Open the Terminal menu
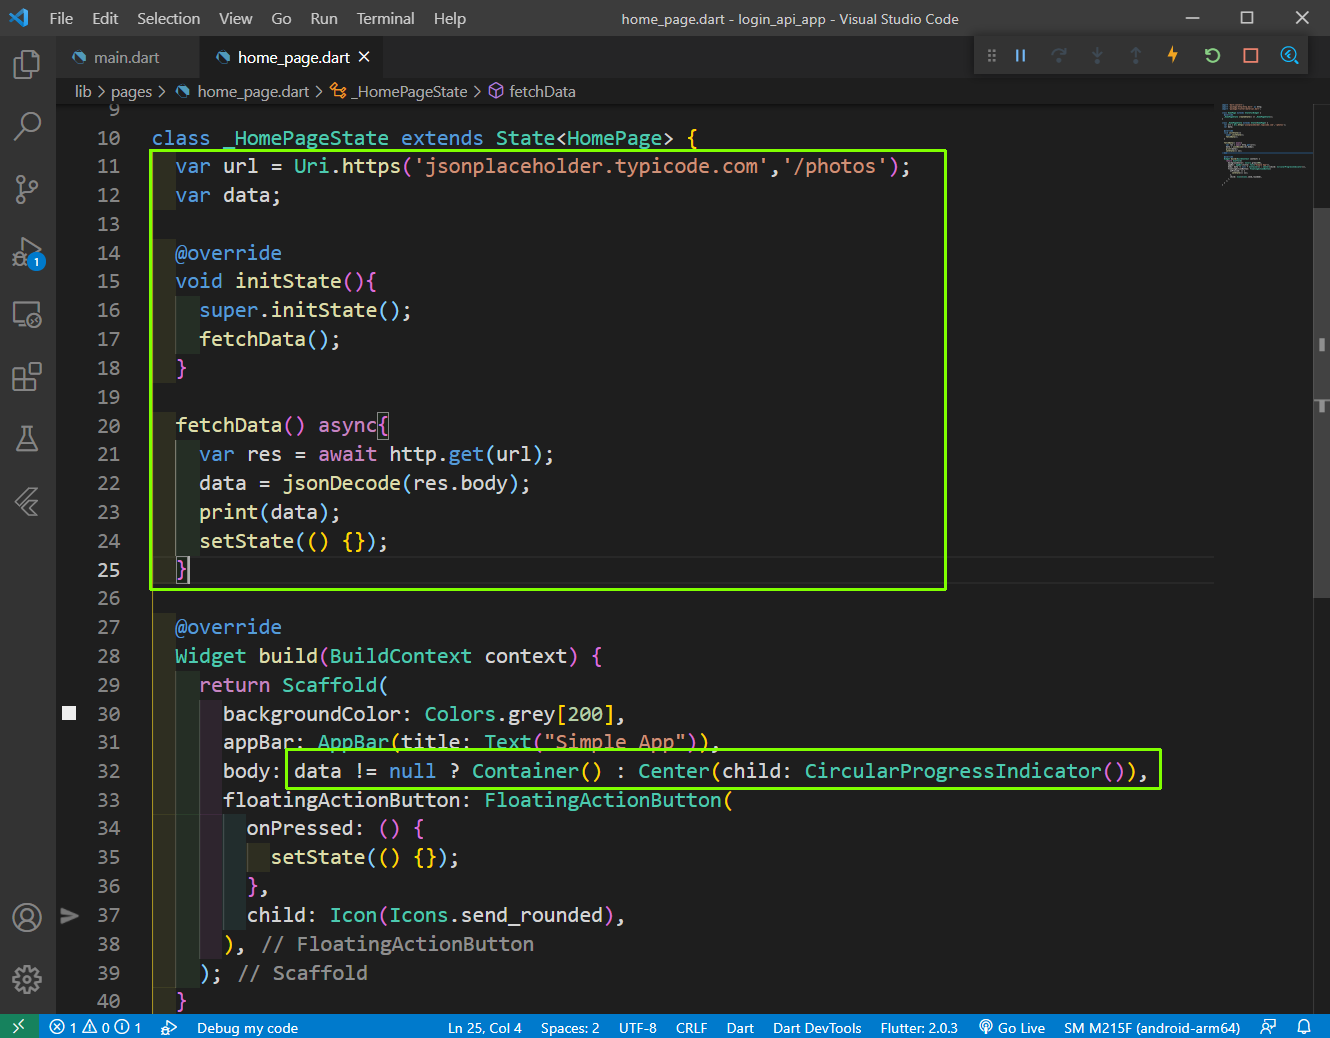This screenshot has height=1038, width=1330. click(x=385, y=18)
